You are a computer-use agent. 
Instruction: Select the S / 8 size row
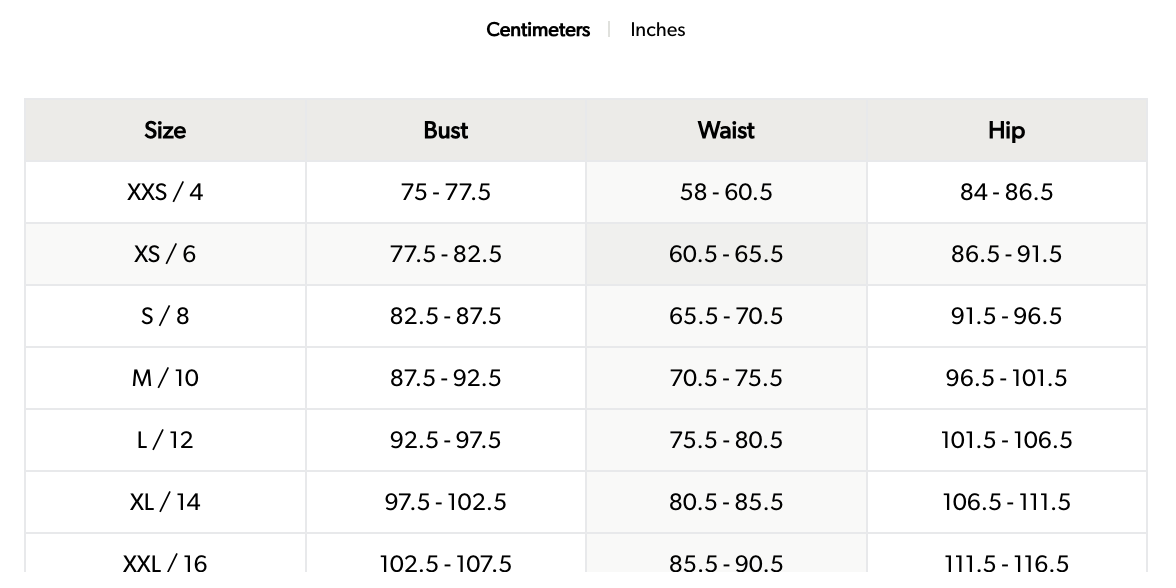[165, 316]
